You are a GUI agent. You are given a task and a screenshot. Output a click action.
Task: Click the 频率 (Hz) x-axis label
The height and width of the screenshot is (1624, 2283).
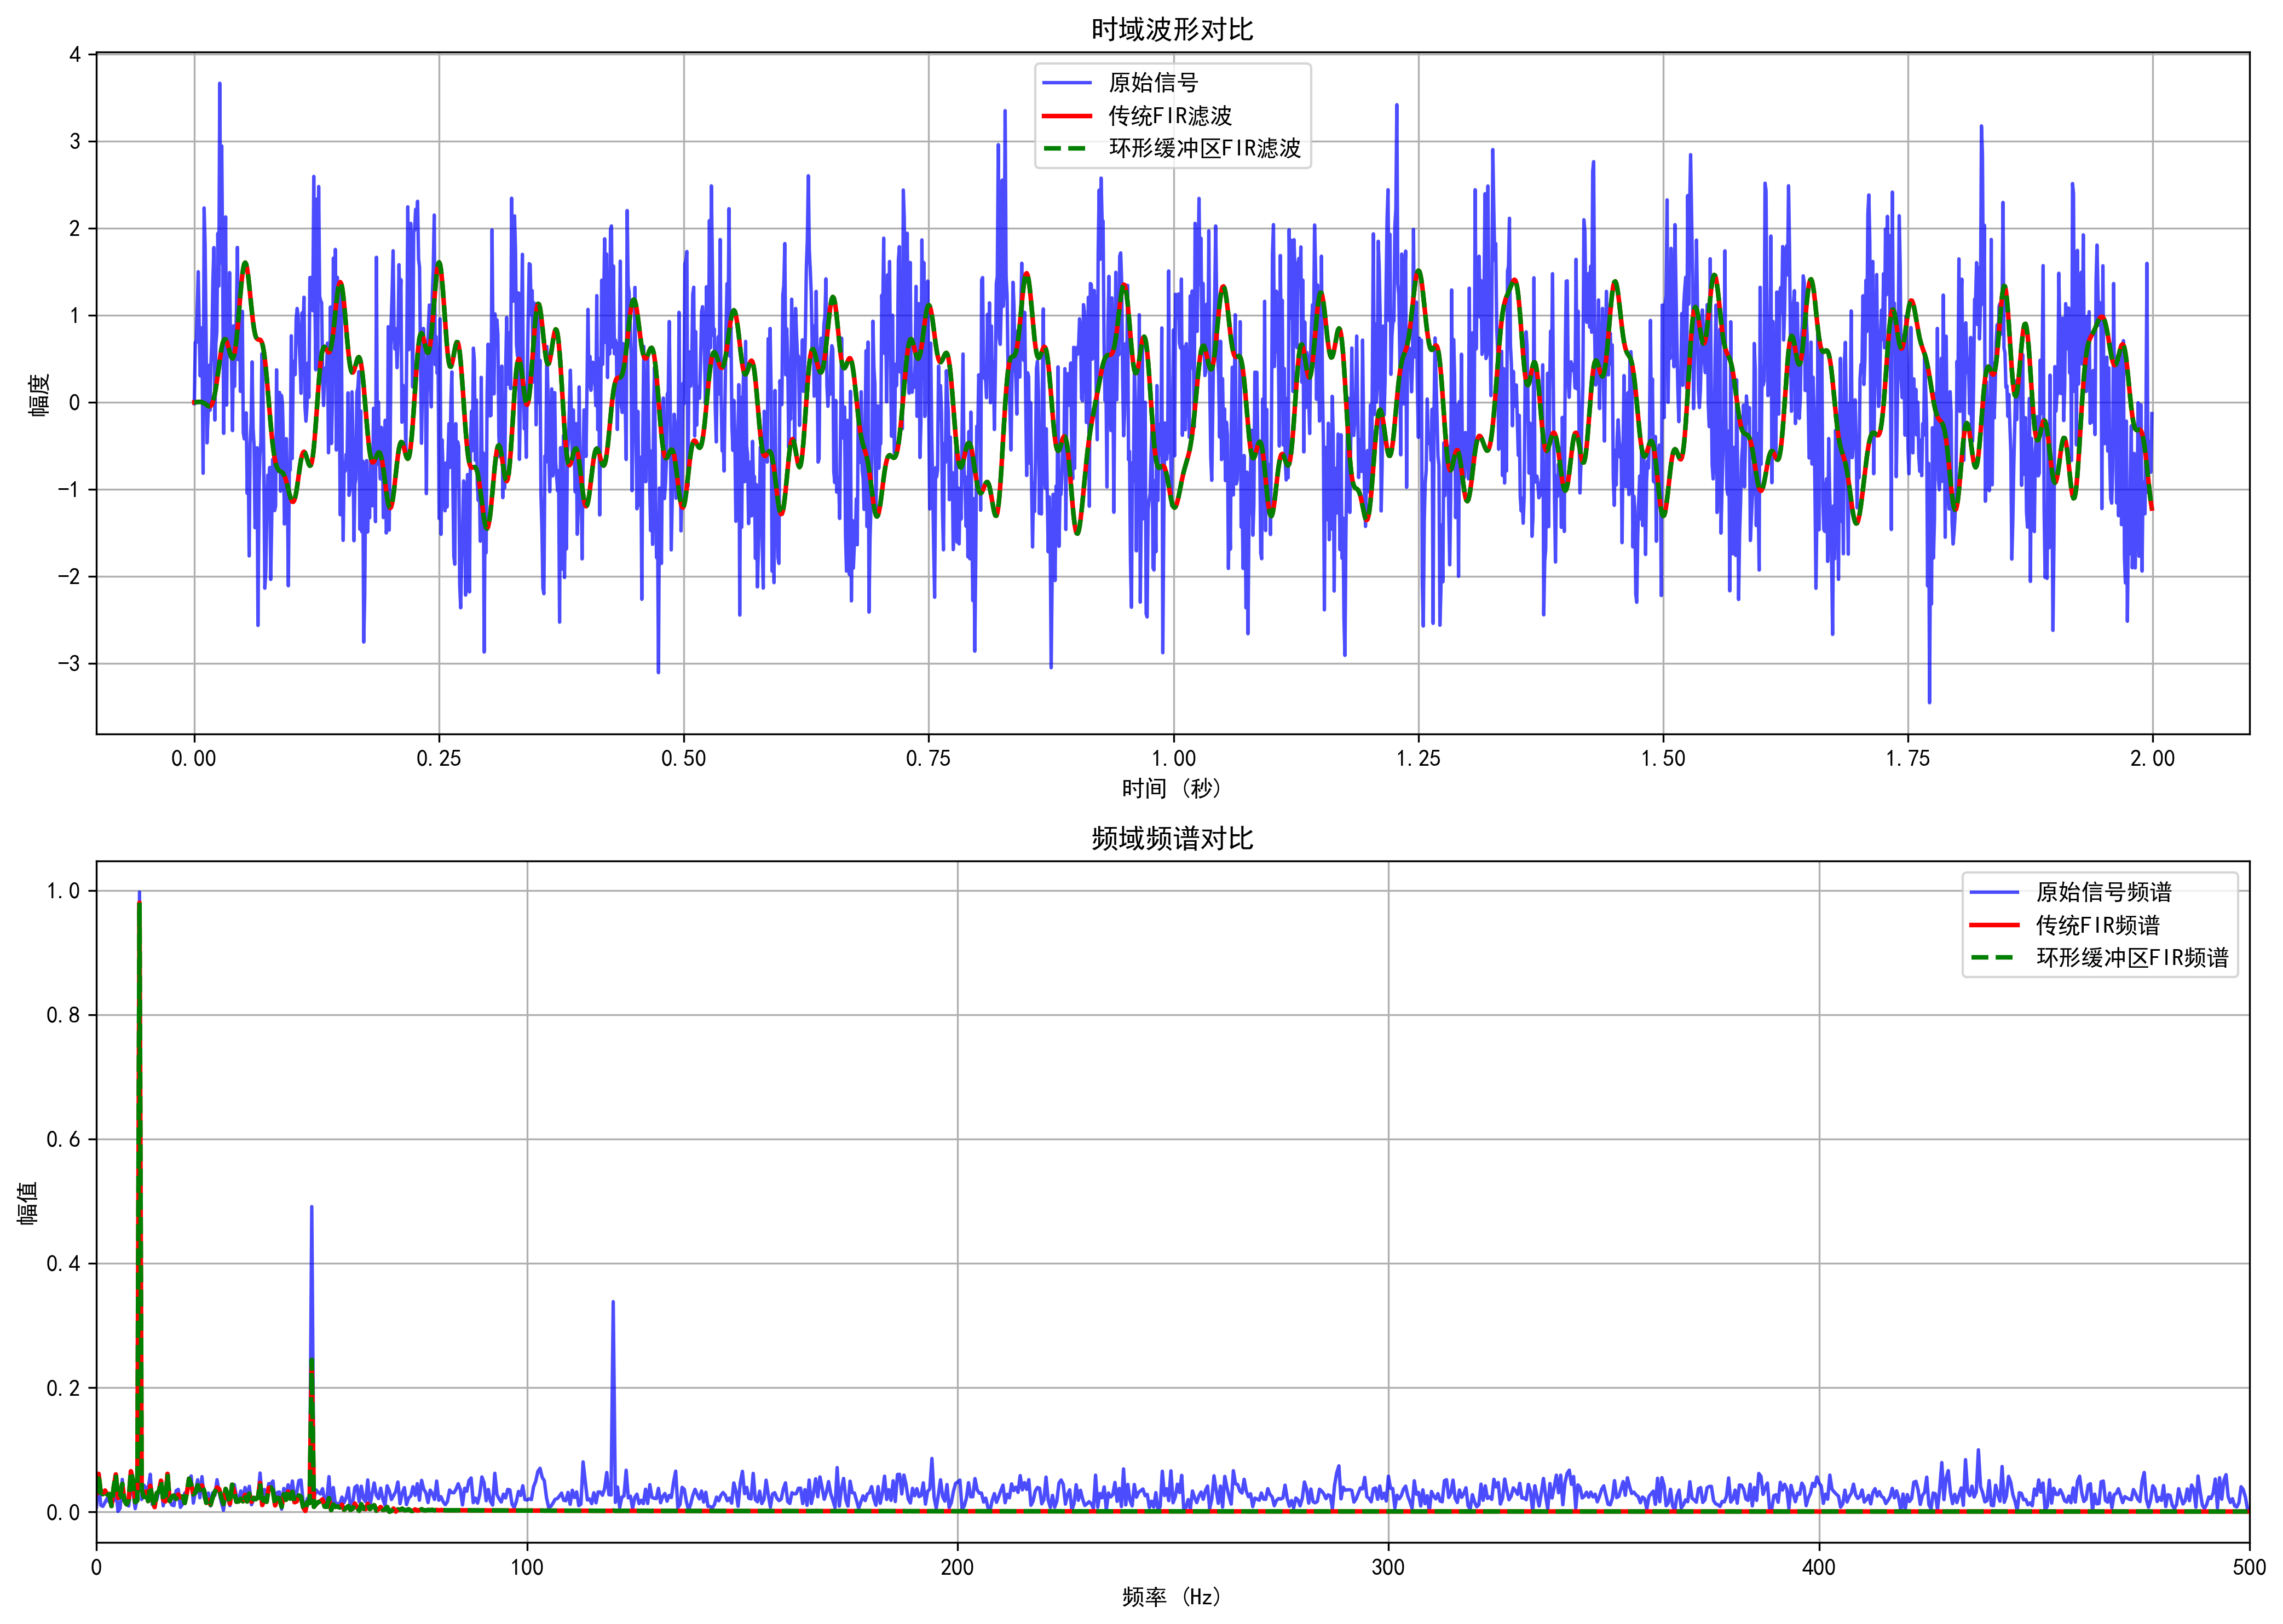pyautogui.click(x=1172, y=1597)
